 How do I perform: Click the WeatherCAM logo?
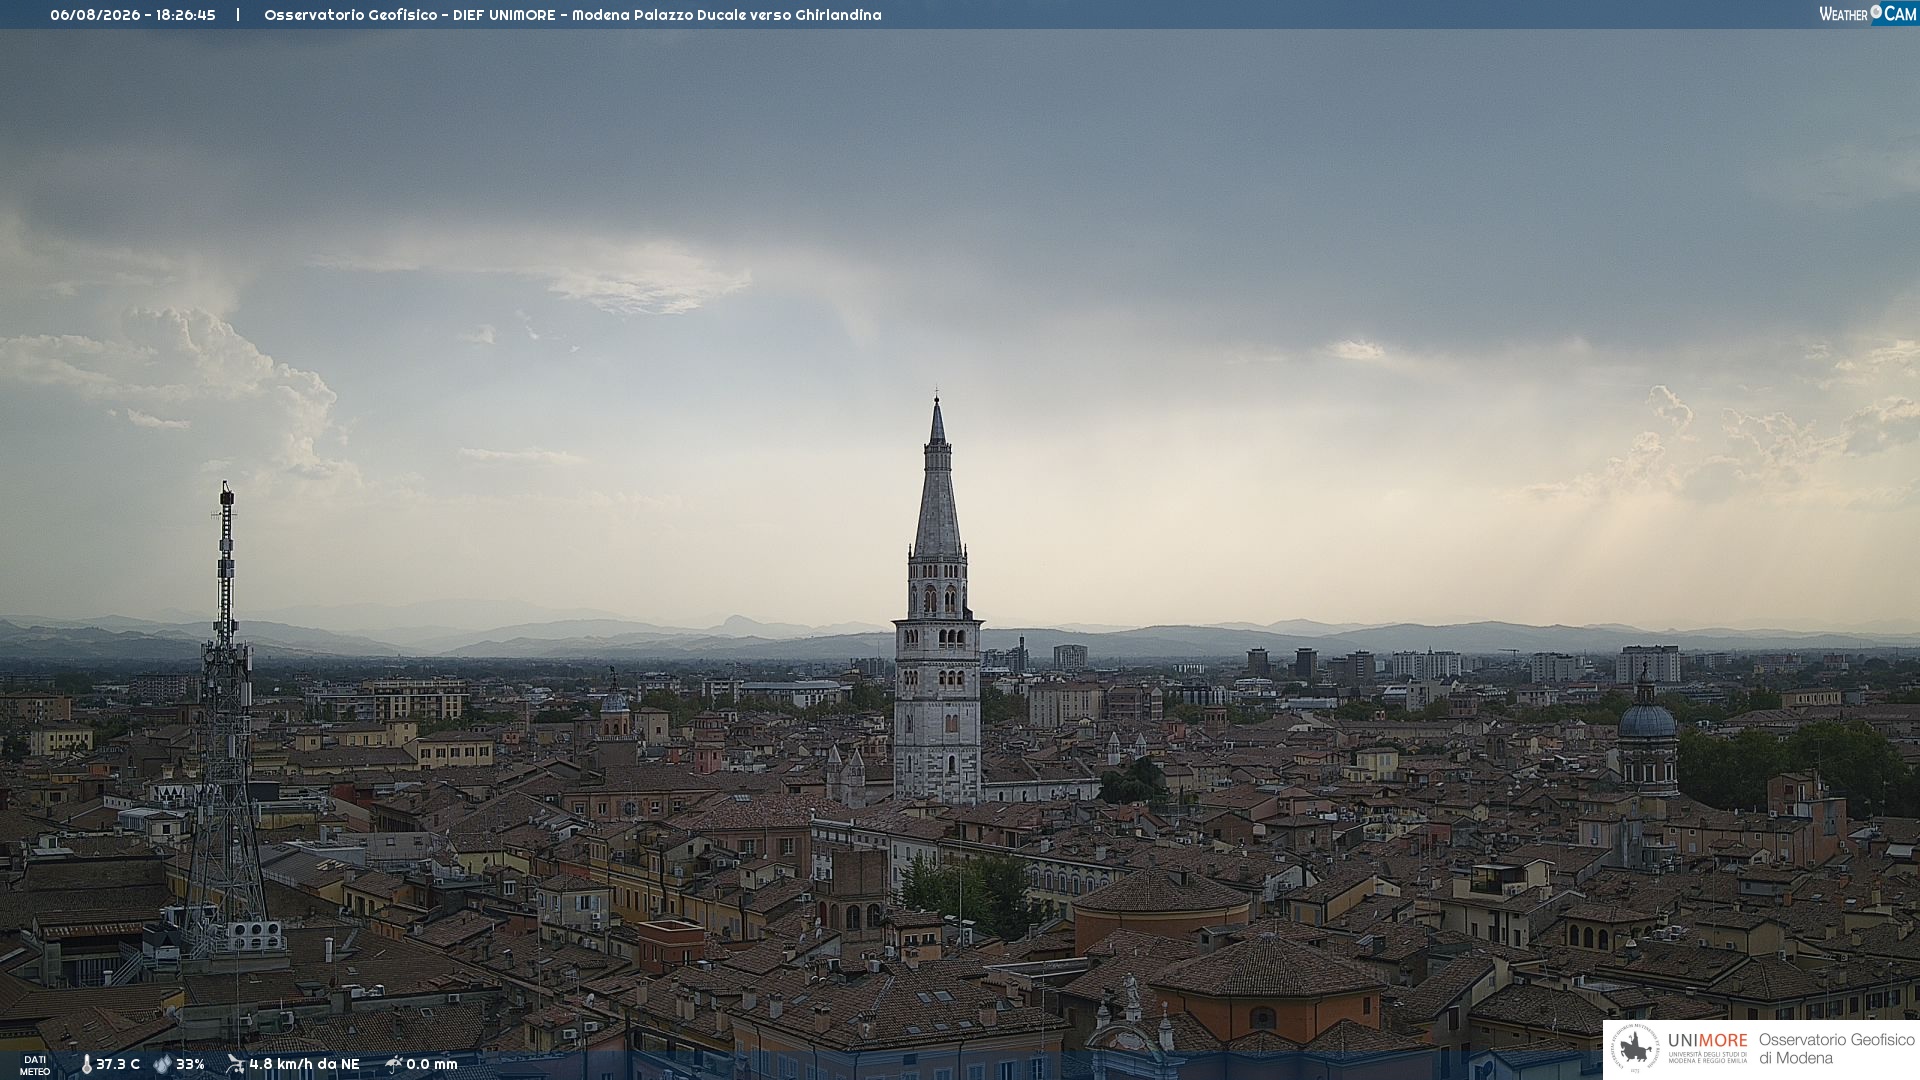tap(1868, 14)
